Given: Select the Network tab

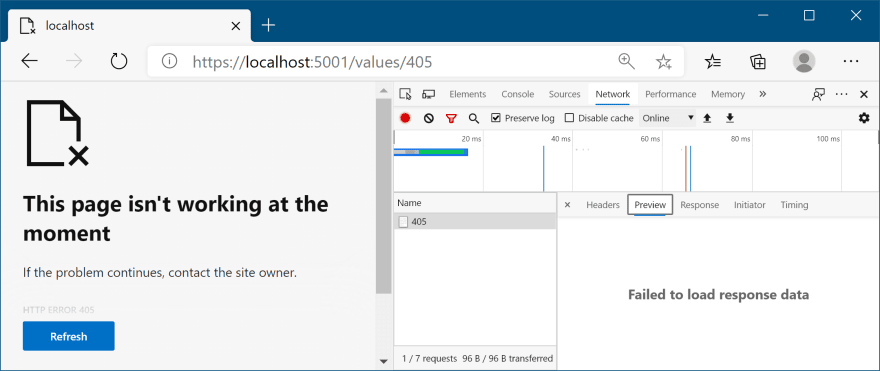Looking at the screenshot, I should (613, 94).
